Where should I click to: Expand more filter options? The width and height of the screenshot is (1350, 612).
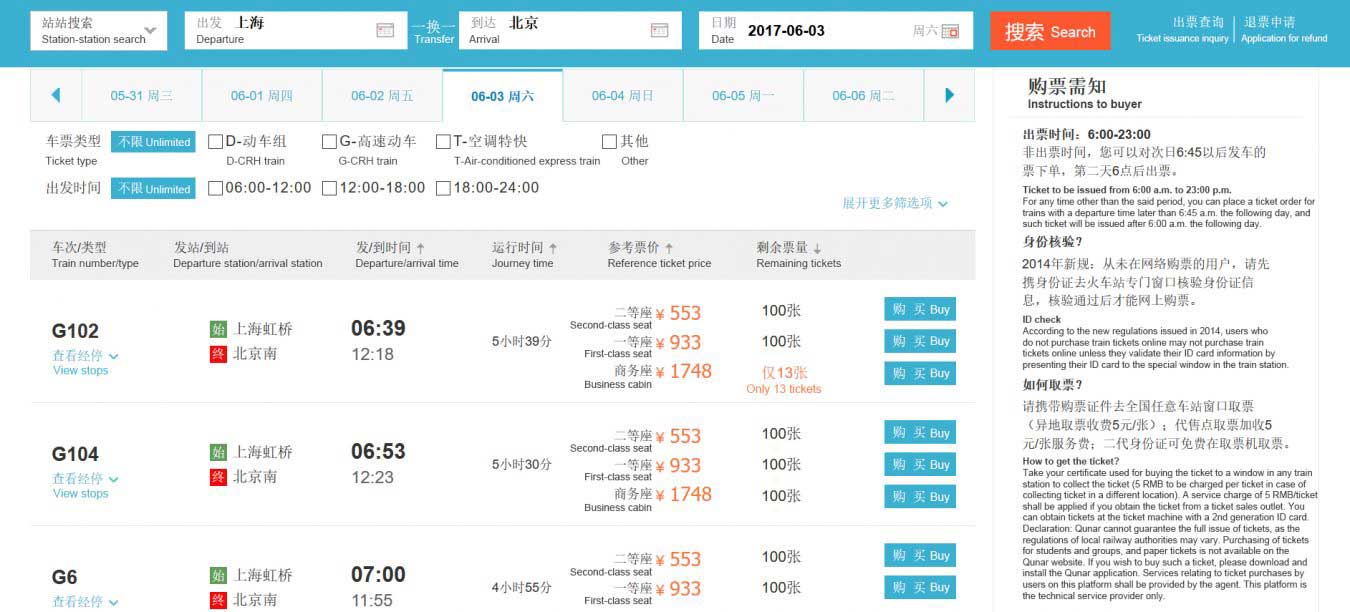pos(894,203)
